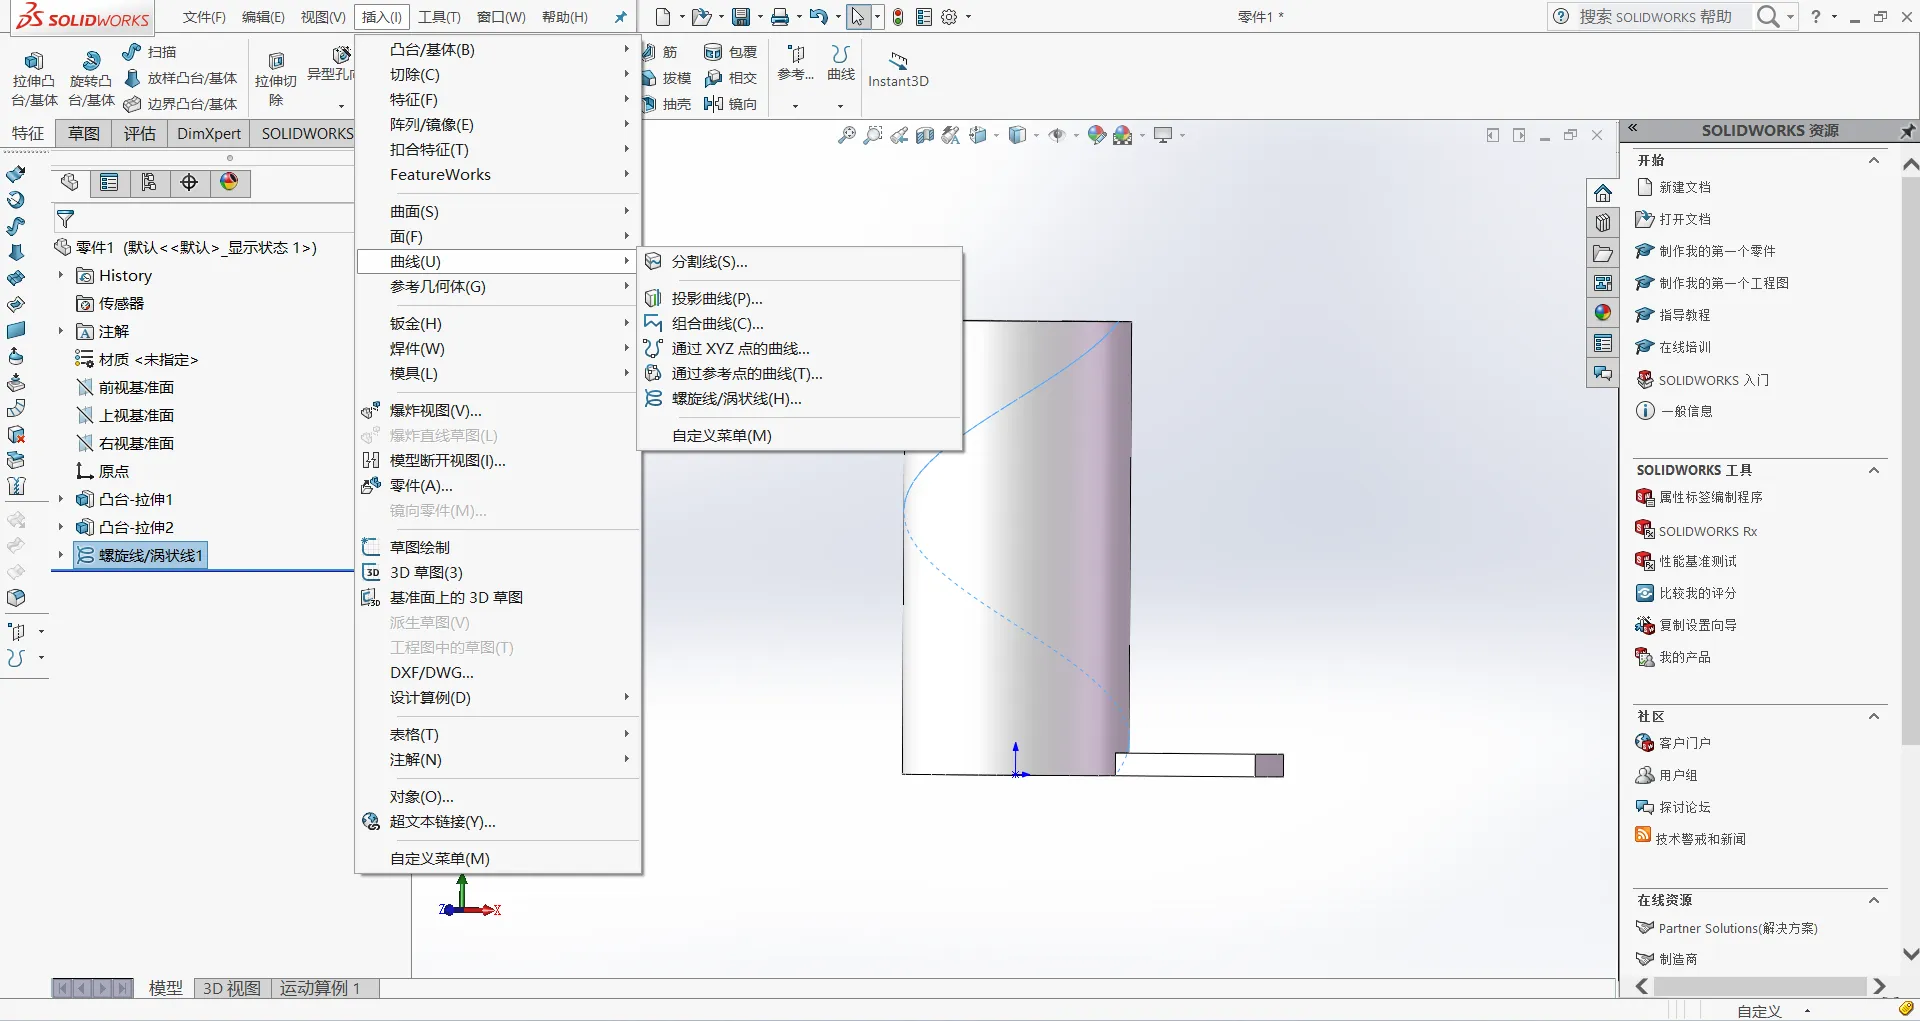
Task: Open the Options gear icon
Action: (x=949, y=17)
